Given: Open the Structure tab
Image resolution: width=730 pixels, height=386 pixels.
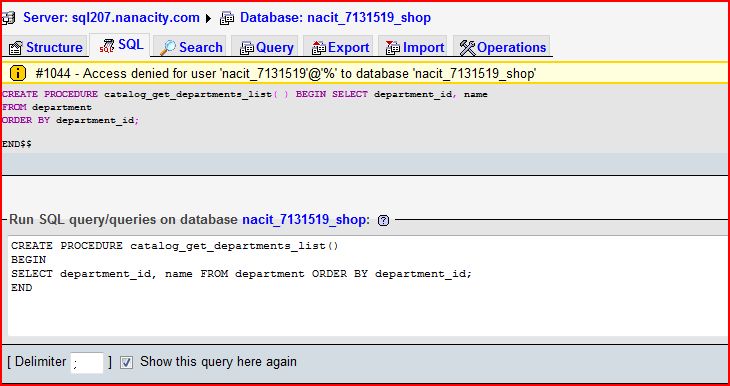Looking at the screenshot, I should [x=46, y=47].
